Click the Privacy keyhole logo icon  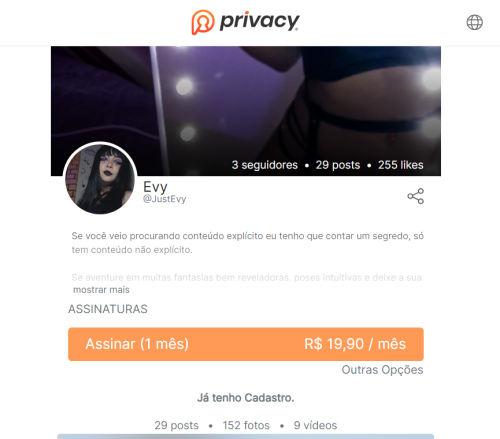203,22
